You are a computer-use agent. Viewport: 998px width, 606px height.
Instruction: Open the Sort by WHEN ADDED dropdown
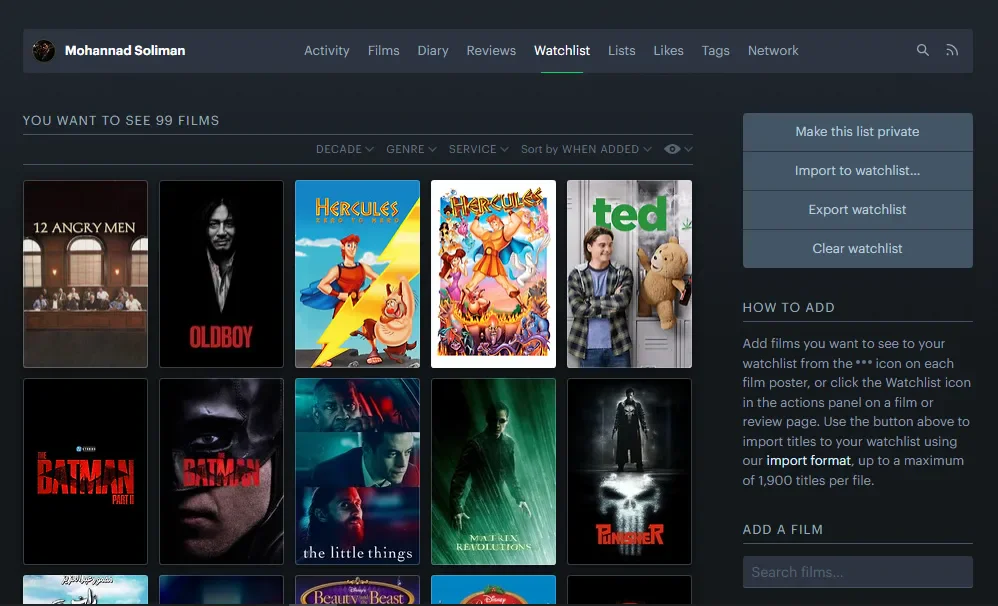point(586,149)
